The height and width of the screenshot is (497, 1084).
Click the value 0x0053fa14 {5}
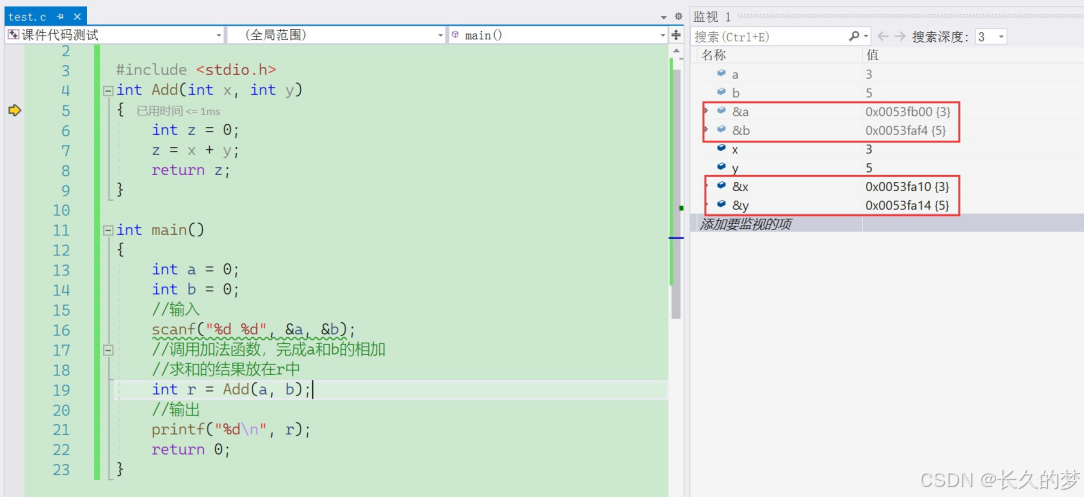click(907, 205)
